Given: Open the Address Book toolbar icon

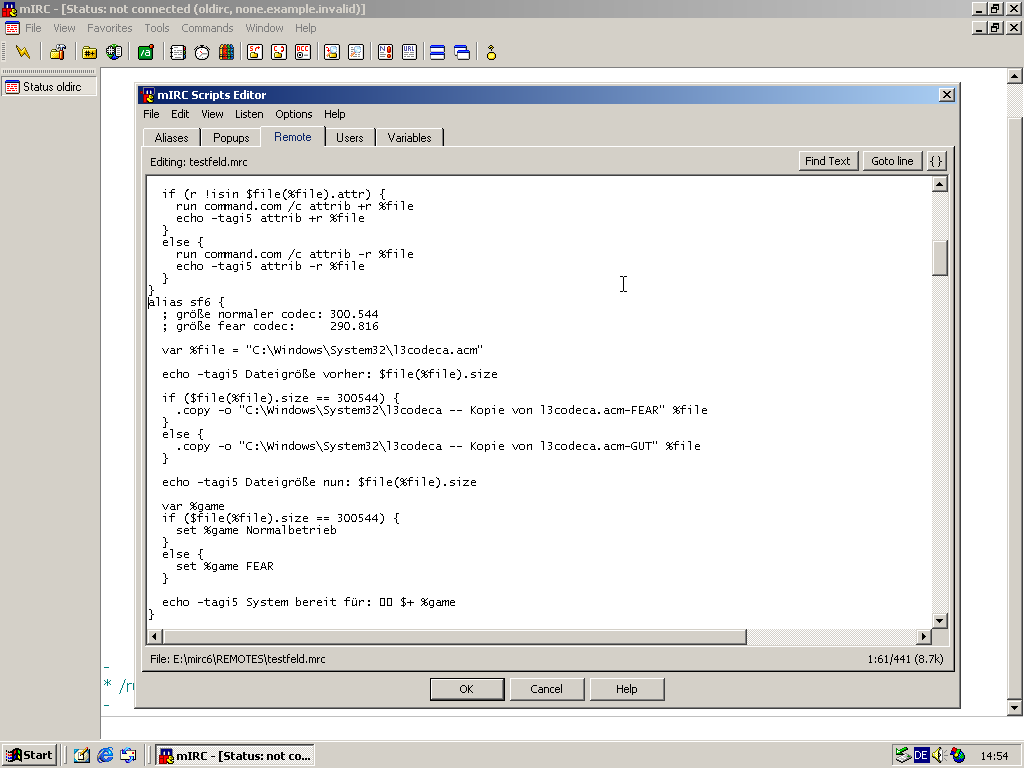Looking at the screenshot, I should tap(178, 52).
